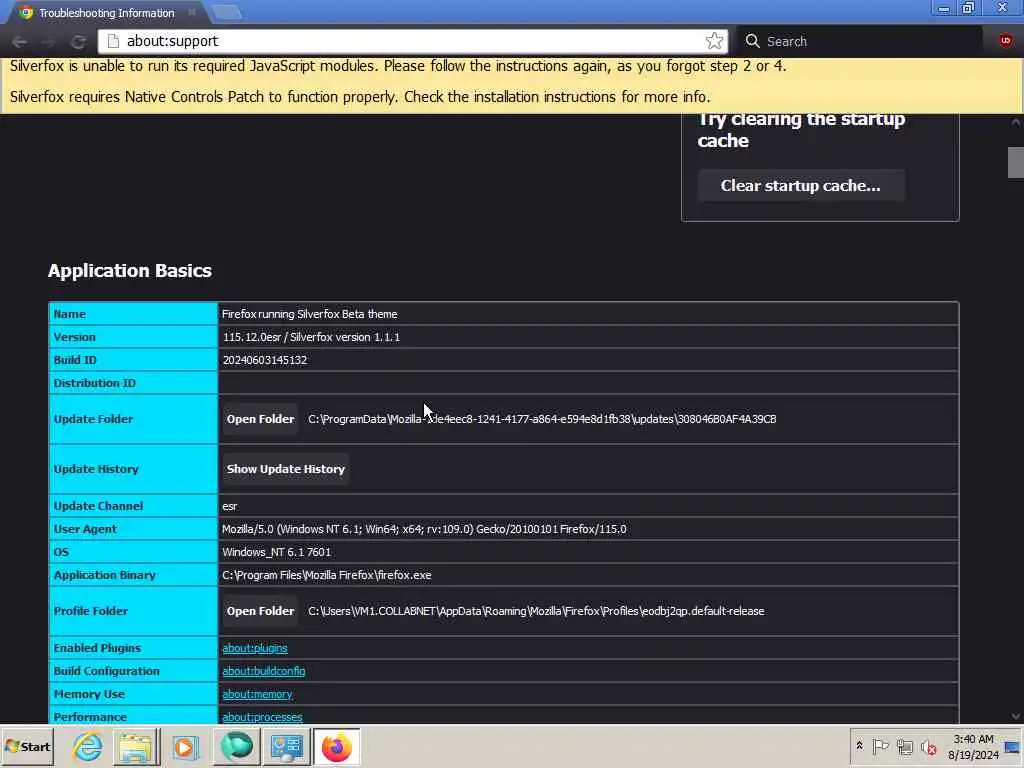This screenshot has width=1024, height=768.
Task: Open the about:buildconfig link
Action: pyautogui.click(x=263, y=671)
